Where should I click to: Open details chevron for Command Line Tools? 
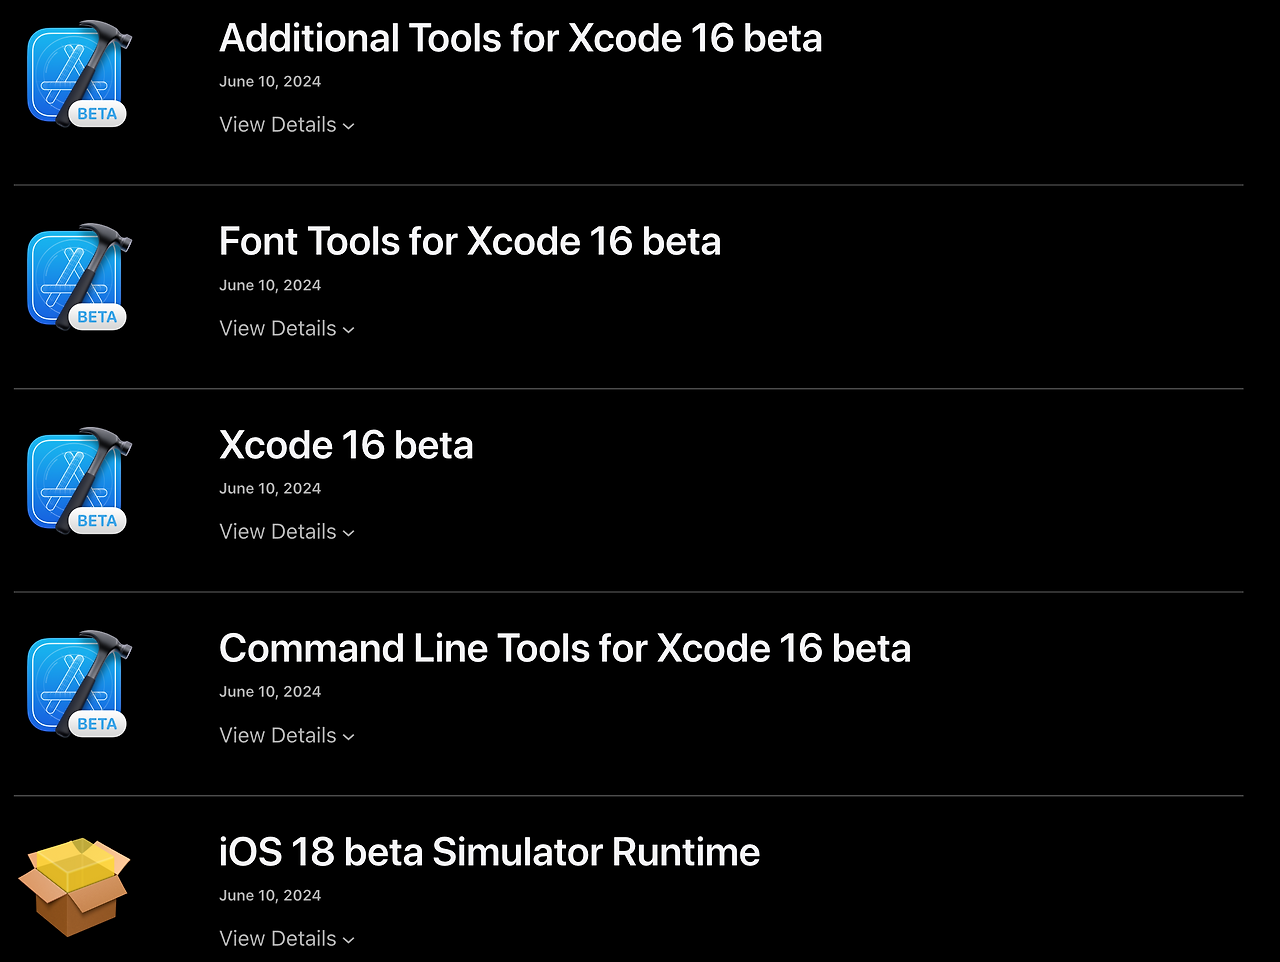click(287, 735)
